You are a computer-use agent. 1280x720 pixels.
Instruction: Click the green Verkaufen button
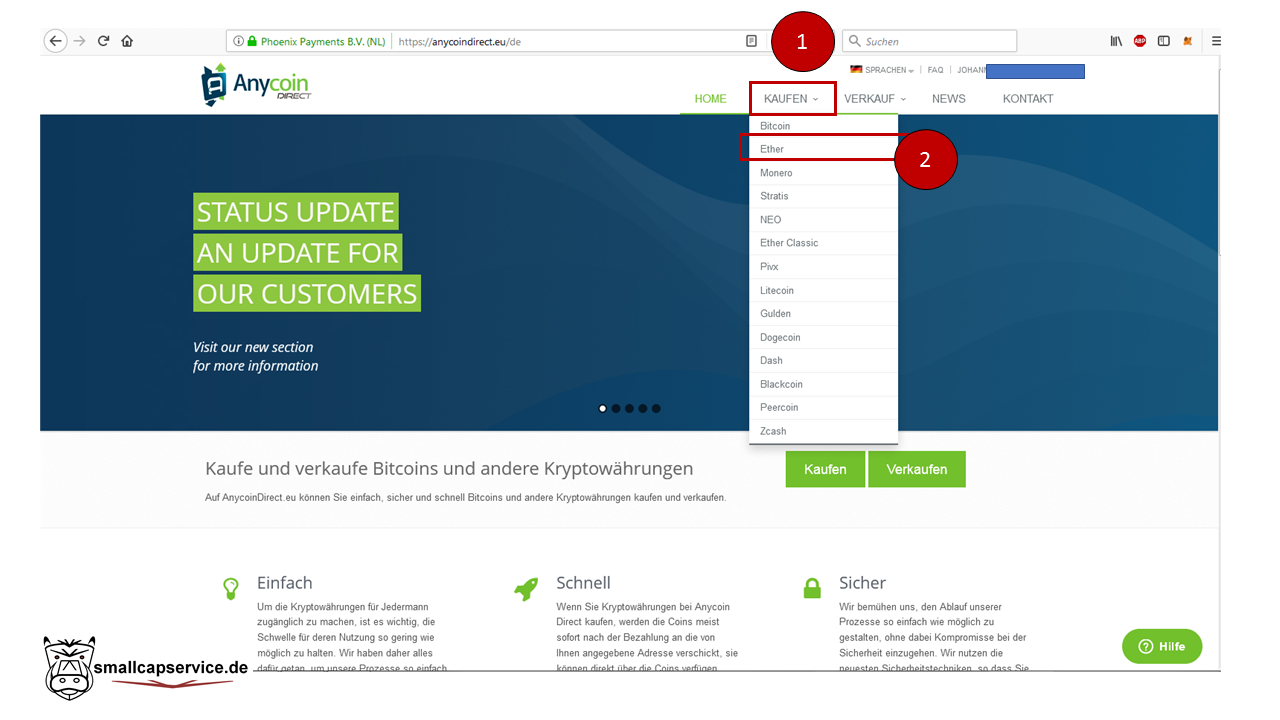[x=916, y=469]
